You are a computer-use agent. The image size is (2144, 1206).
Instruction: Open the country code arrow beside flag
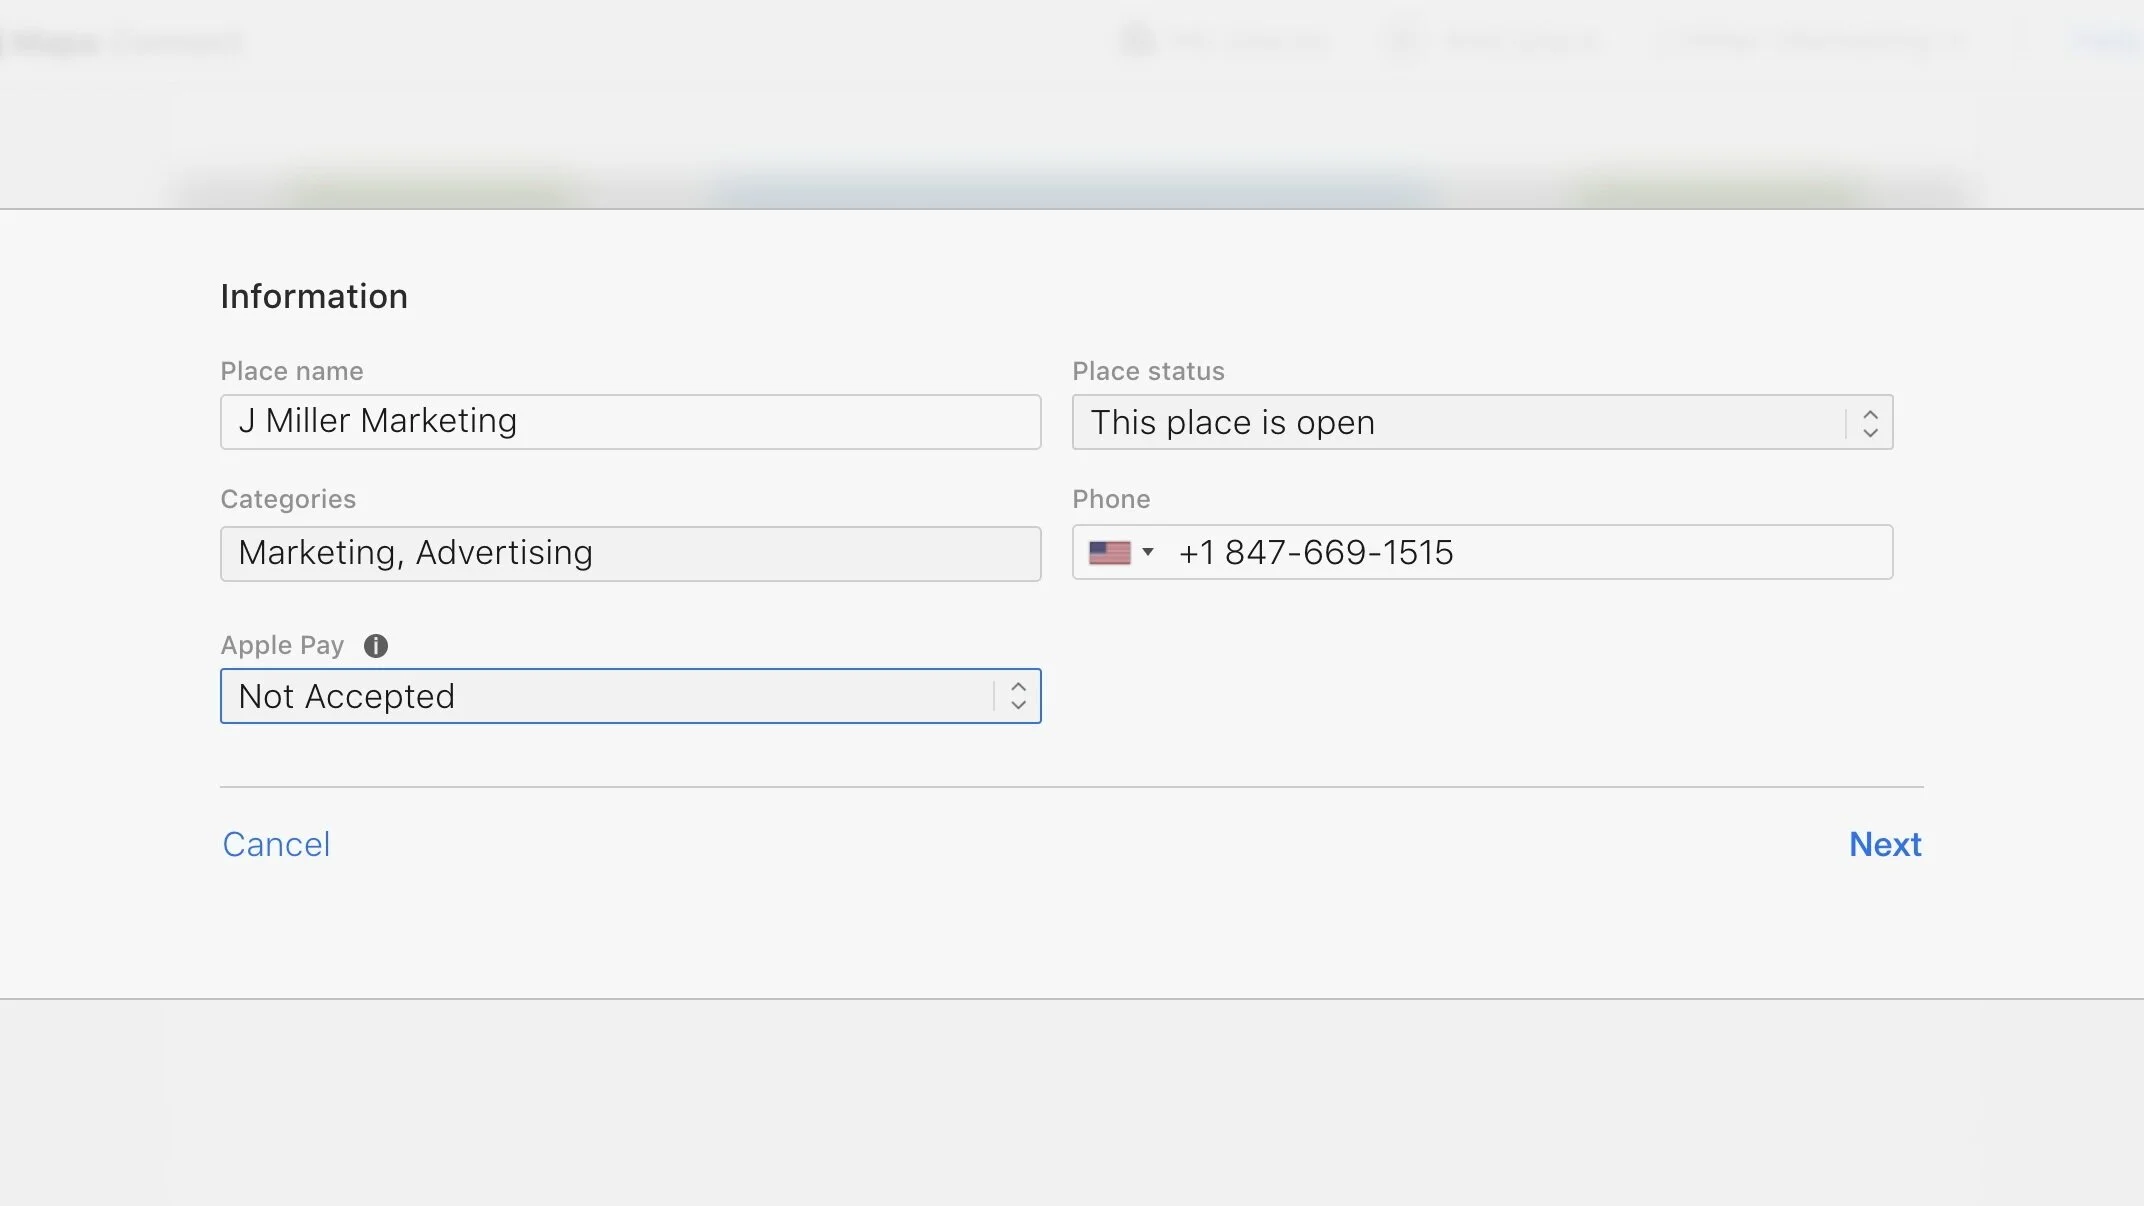tap(1148, 552)
